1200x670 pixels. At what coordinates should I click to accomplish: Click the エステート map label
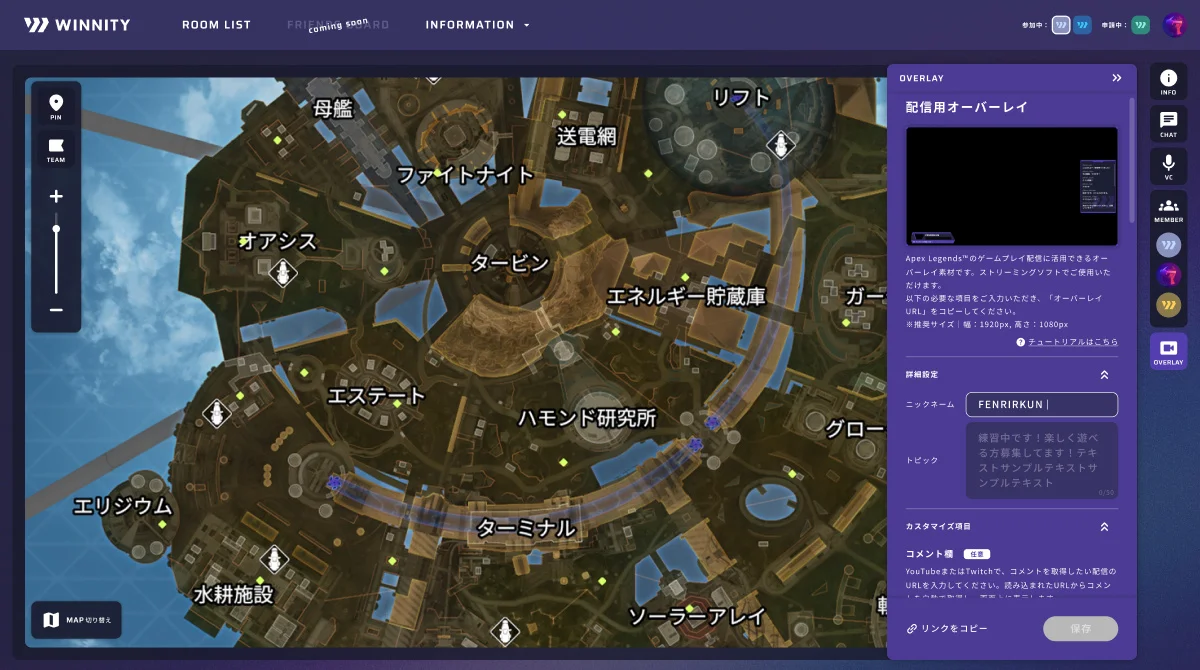[x=377, y=396]
